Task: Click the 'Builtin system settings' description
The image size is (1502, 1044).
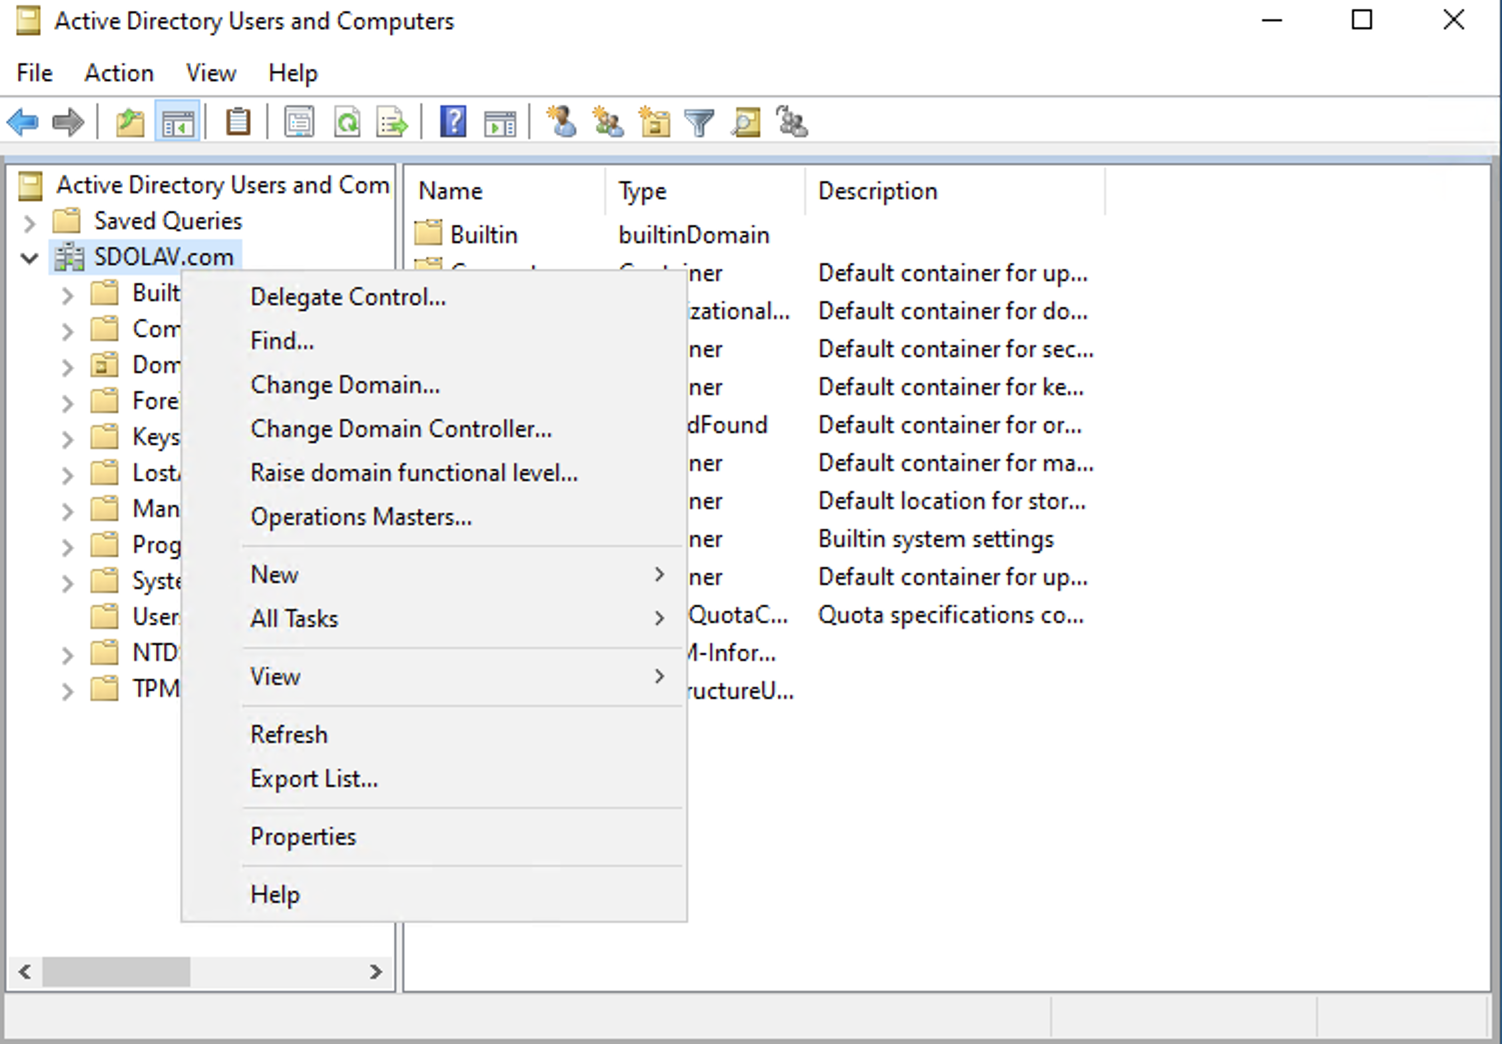Action: pyautogui.click(x=936, y=539)
